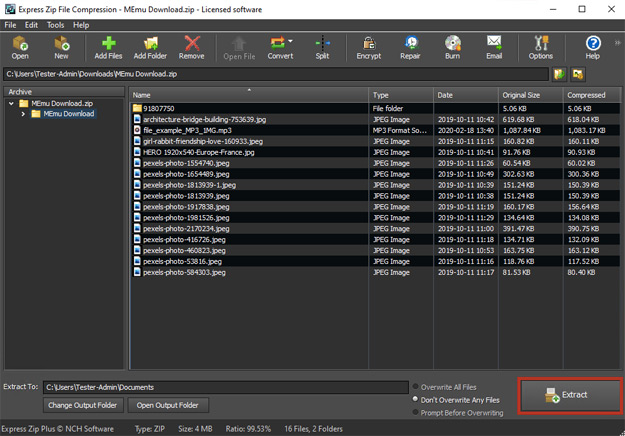The height and width of the screenshot is (436, 625).
Task: Select pexels-photo-416726.jpeg
Action: point(375,240)
